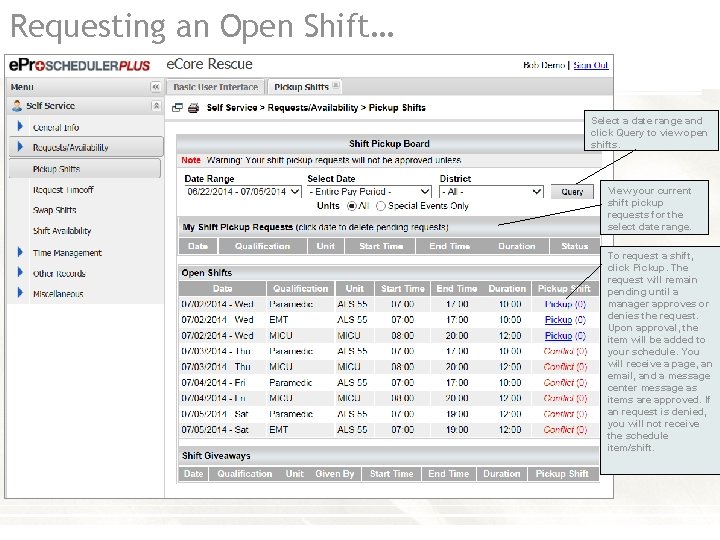Switch to the Basic User Interface tab
The height and width of the screenshot is (540, 720).
coord(215,87)
